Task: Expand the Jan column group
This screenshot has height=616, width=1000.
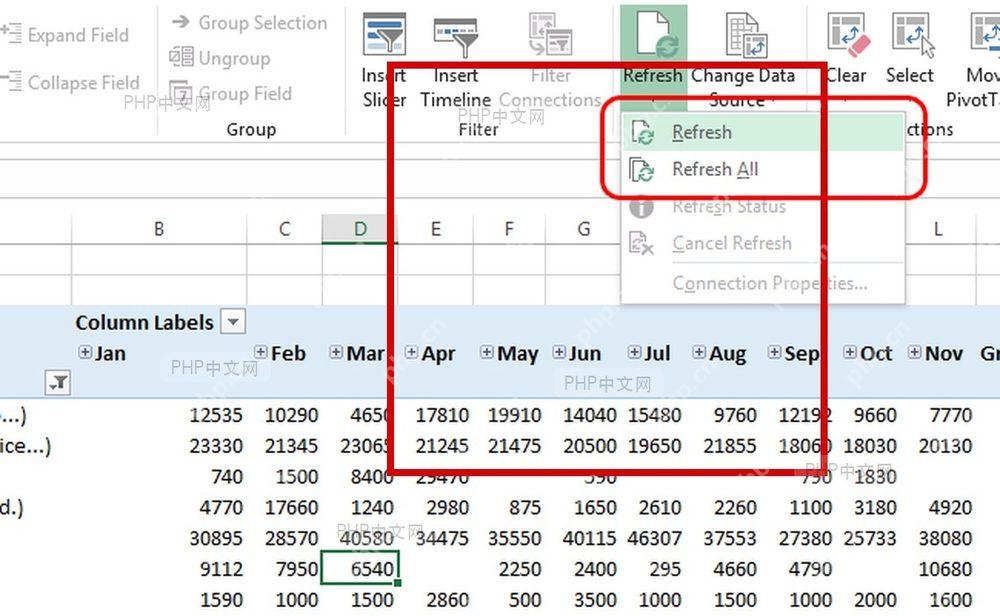Action: 85,352
